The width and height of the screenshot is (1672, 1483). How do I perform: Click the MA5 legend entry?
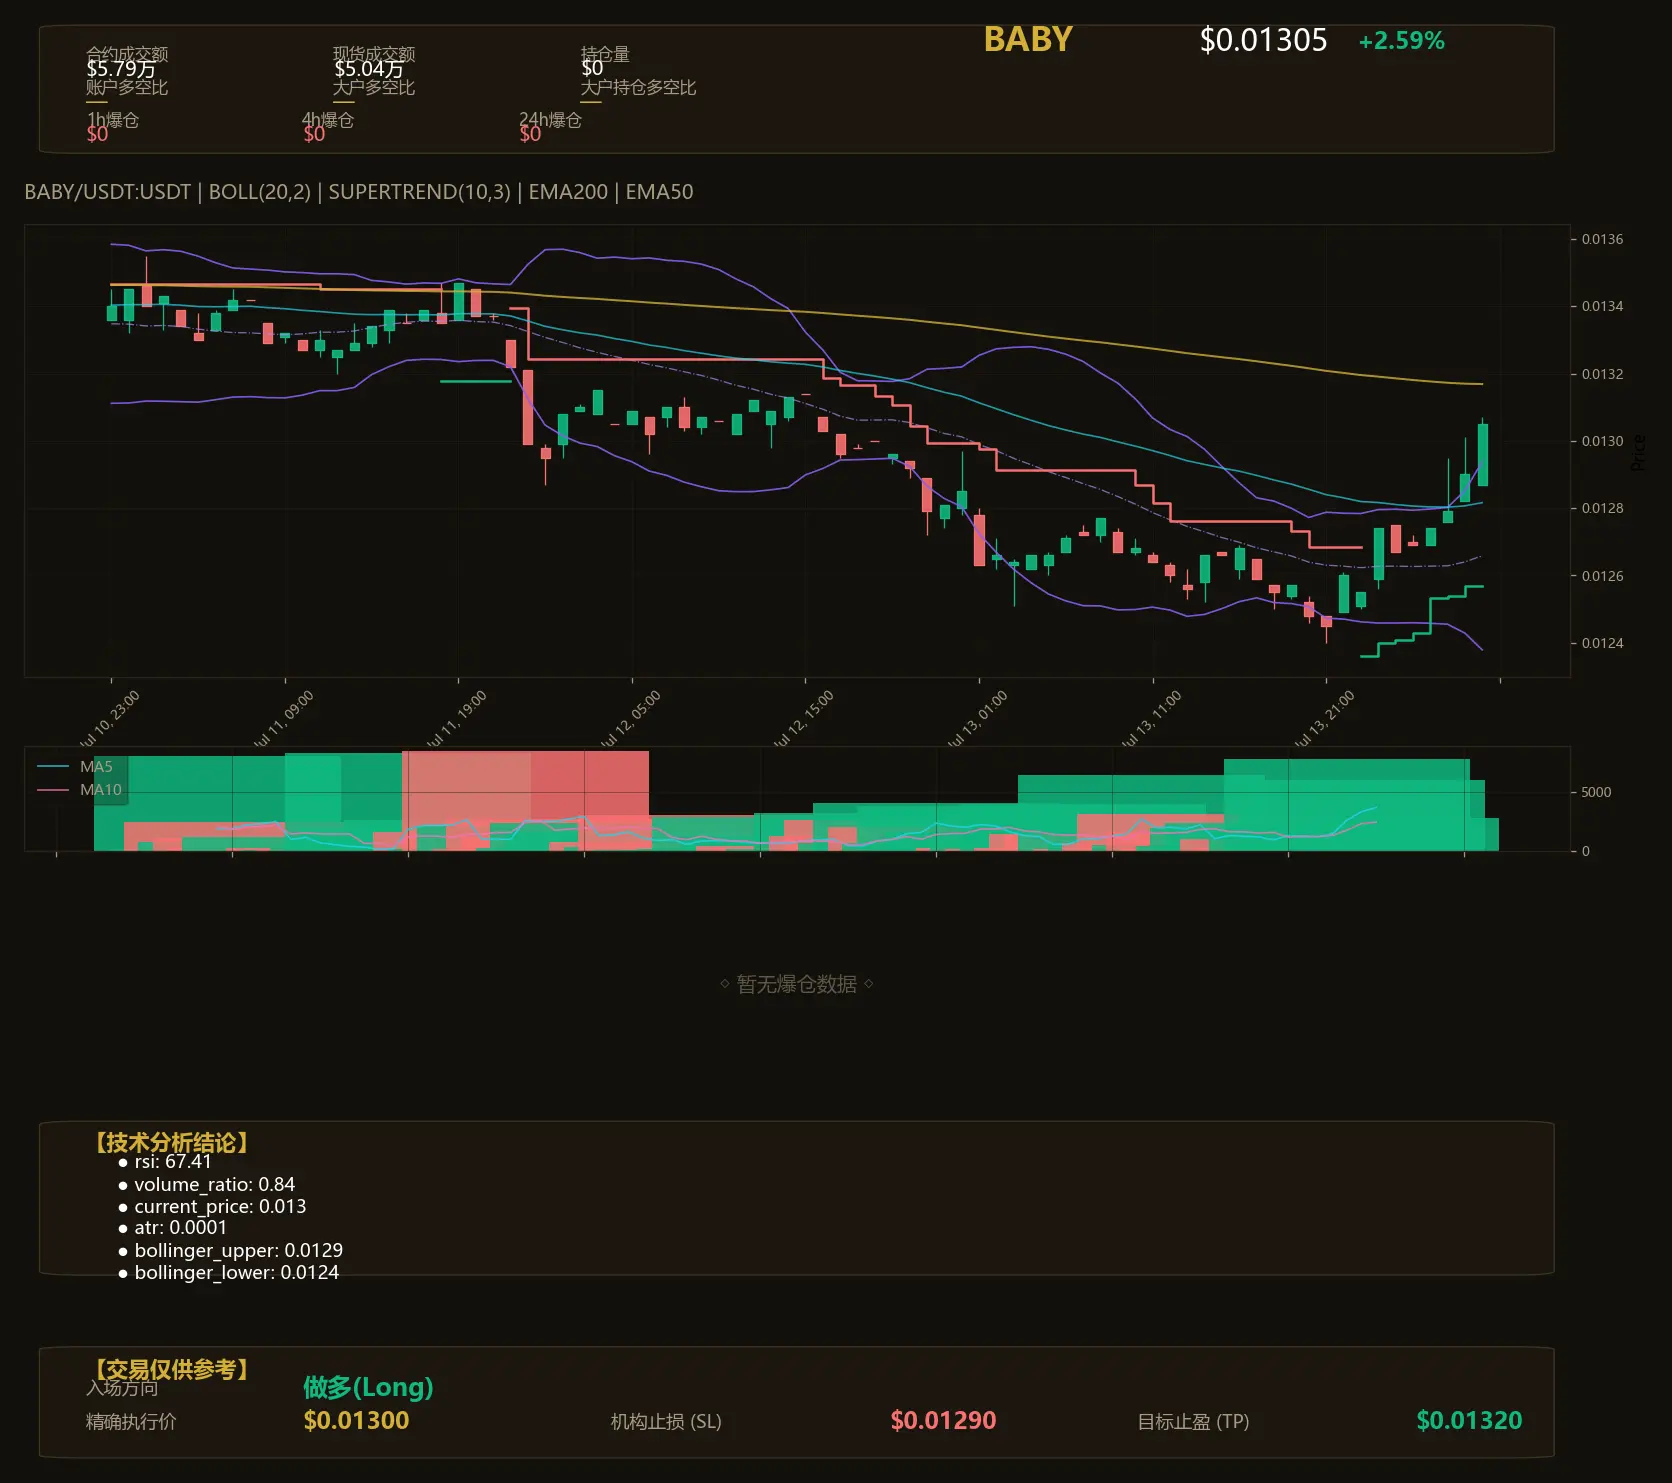[x=75, y=767]
